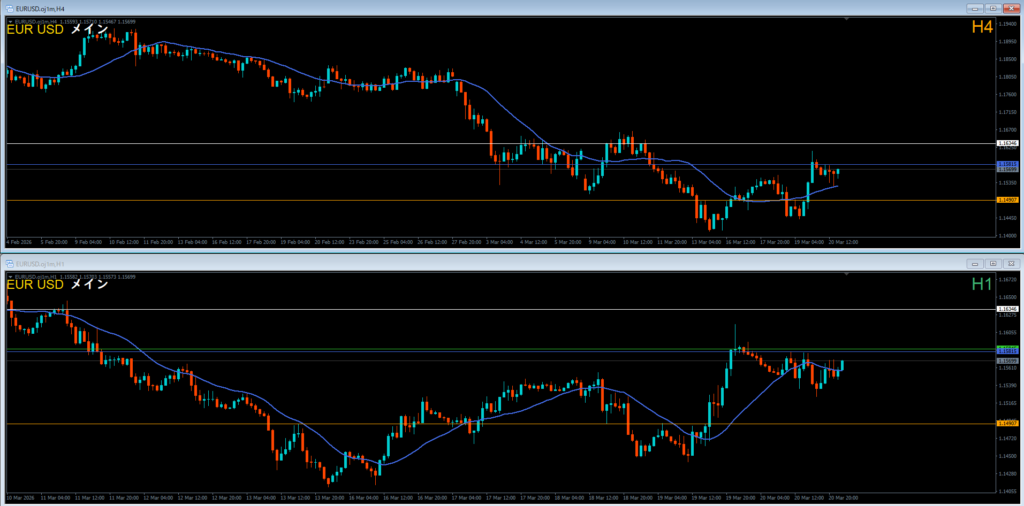1024x506 pixels.
Task: Click the H4 chart window title icon
Action: coord(7,7)
